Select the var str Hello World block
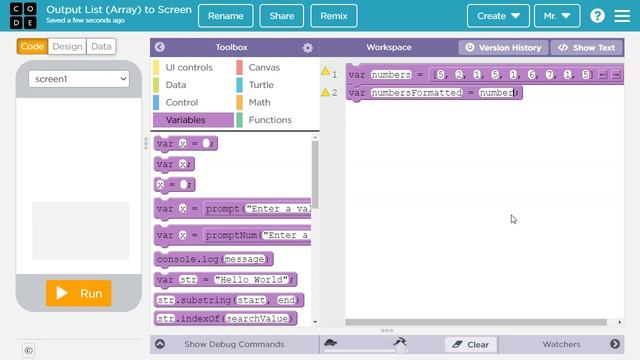The image size is (640, 360). (x=226, y=280)
